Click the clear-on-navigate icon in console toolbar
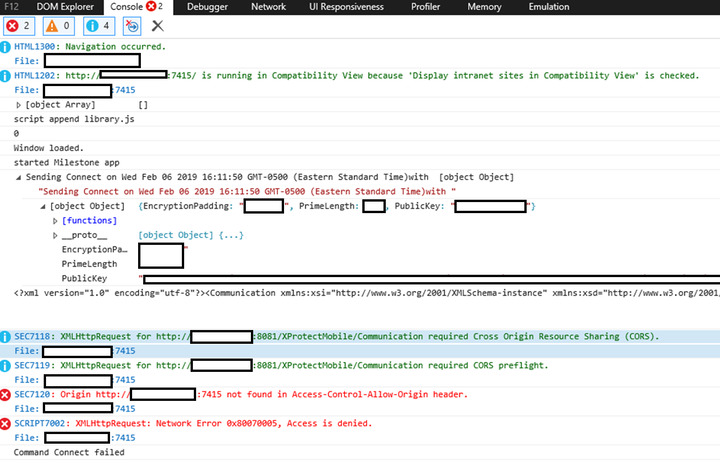720x475 pixels. pyautogui.click(x=133, y=25)
